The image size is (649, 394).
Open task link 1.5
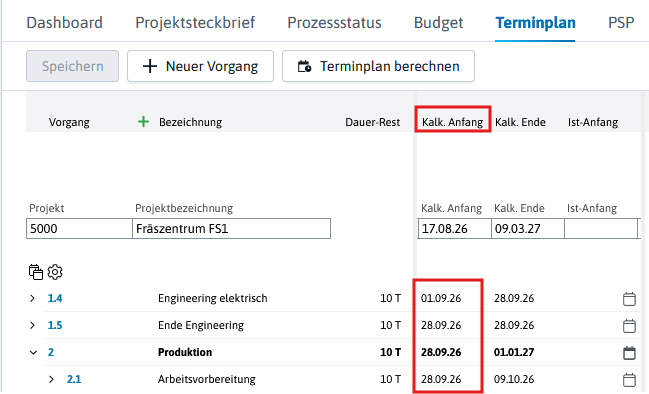coord(55,325)
